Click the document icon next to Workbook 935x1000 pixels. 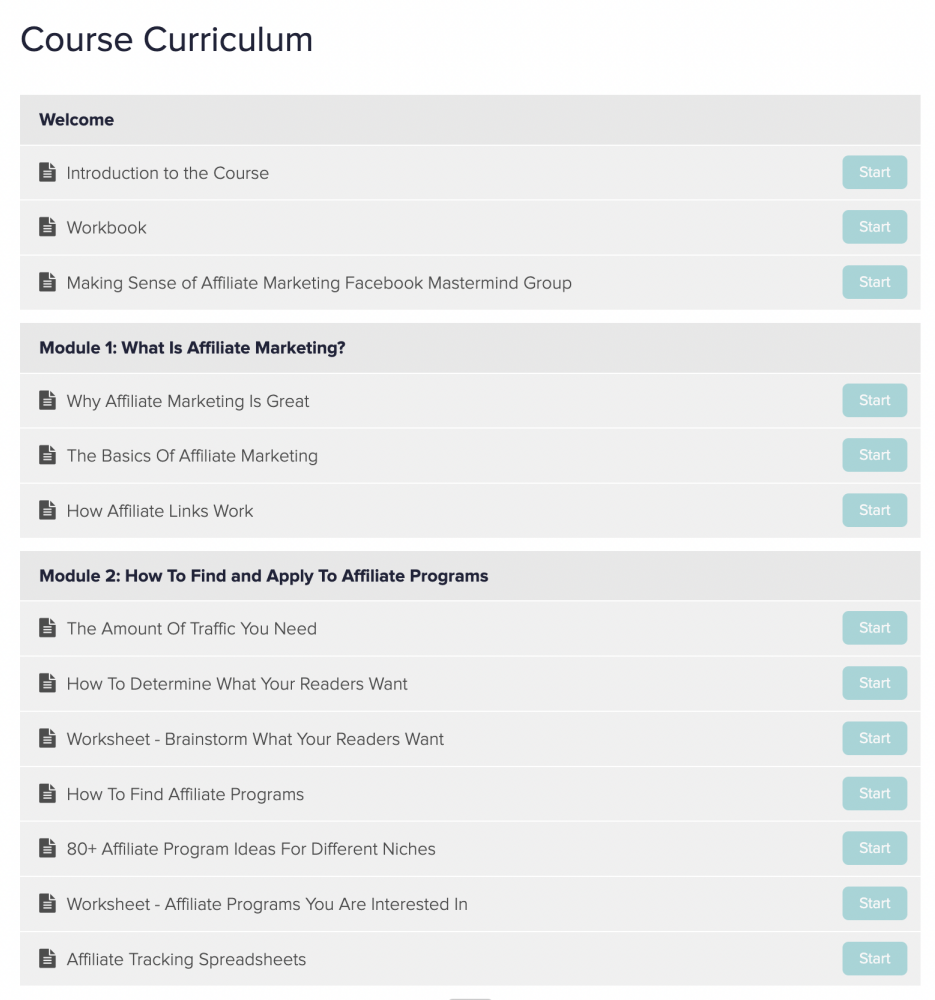47,227
